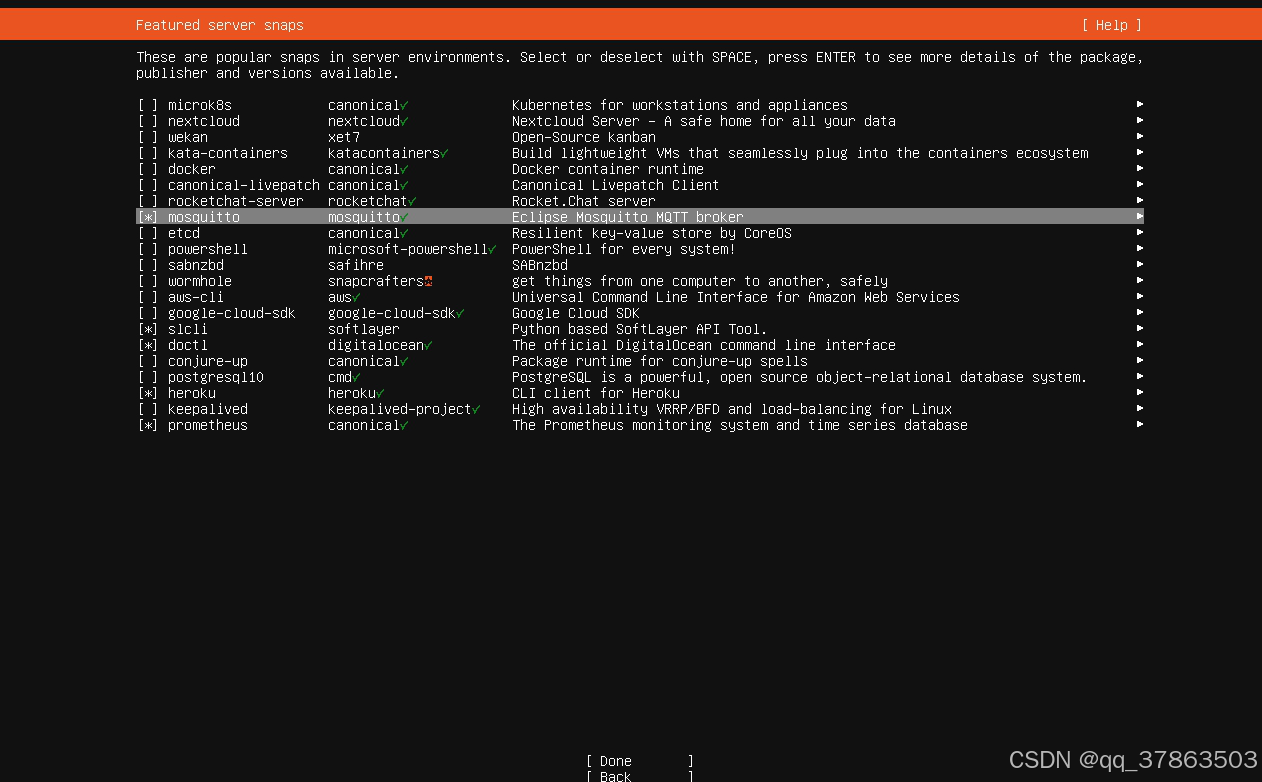Open details arrow on docker row

[x=1140, y=168]
